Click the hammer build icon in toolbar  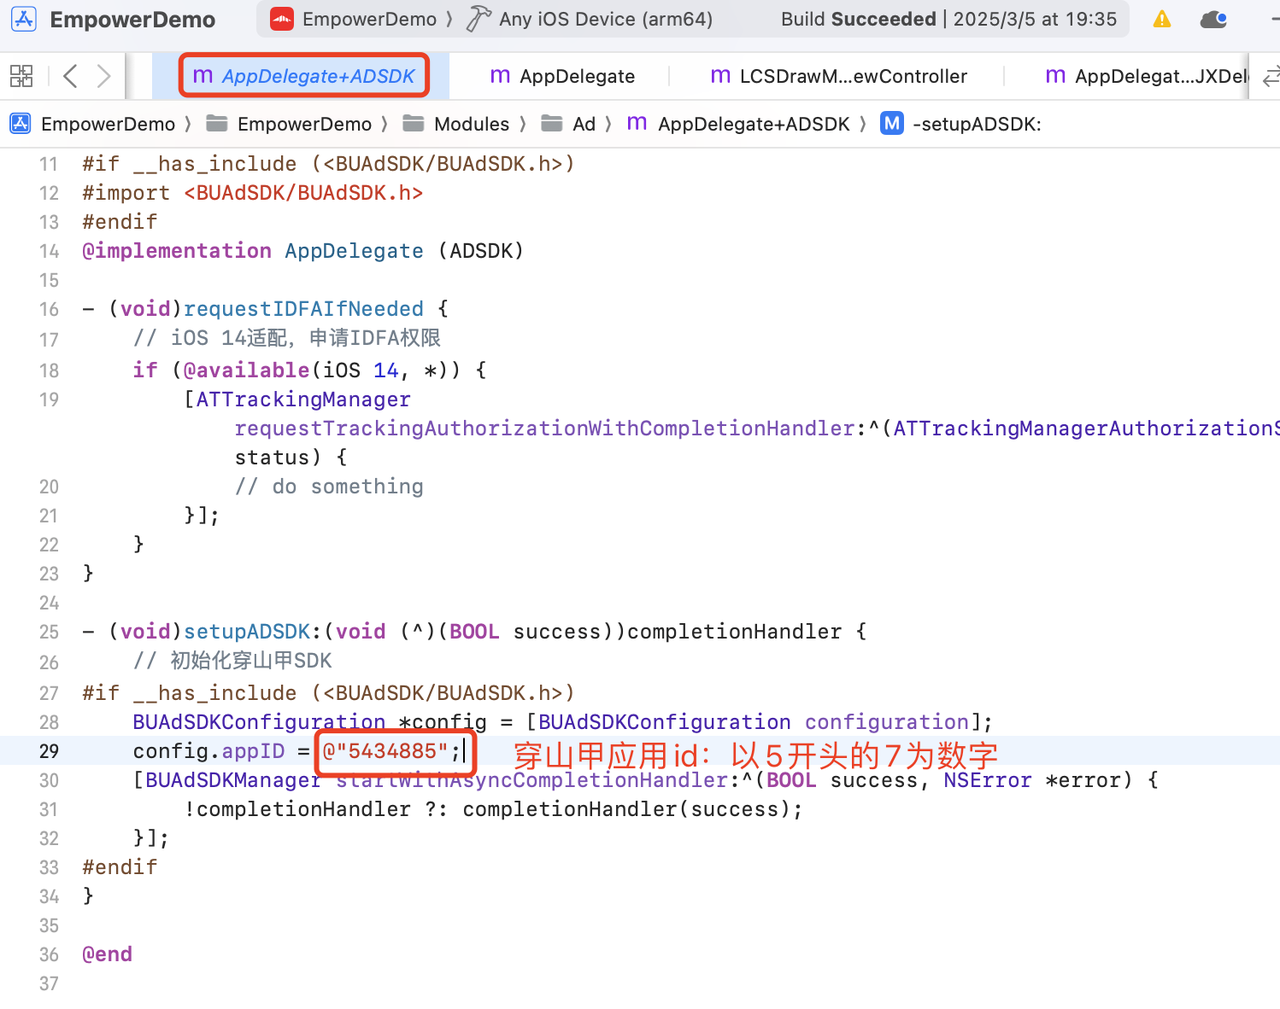[x=479, y=19]
